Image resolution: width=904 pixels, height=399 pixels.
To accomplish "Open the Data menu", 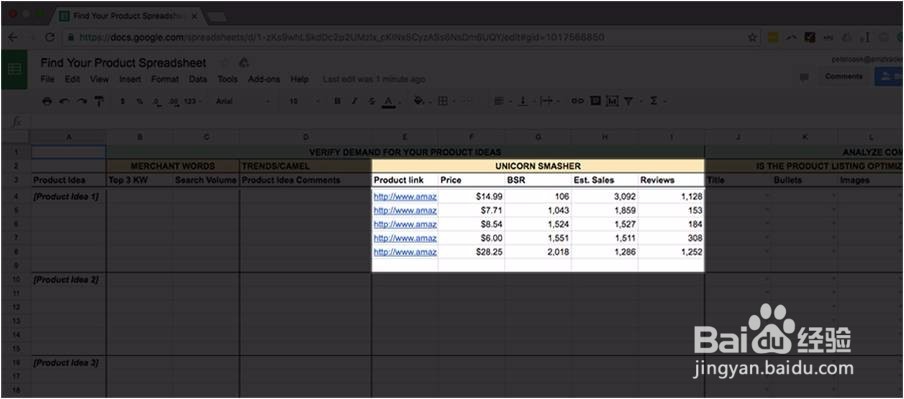I will click(198, 80).
